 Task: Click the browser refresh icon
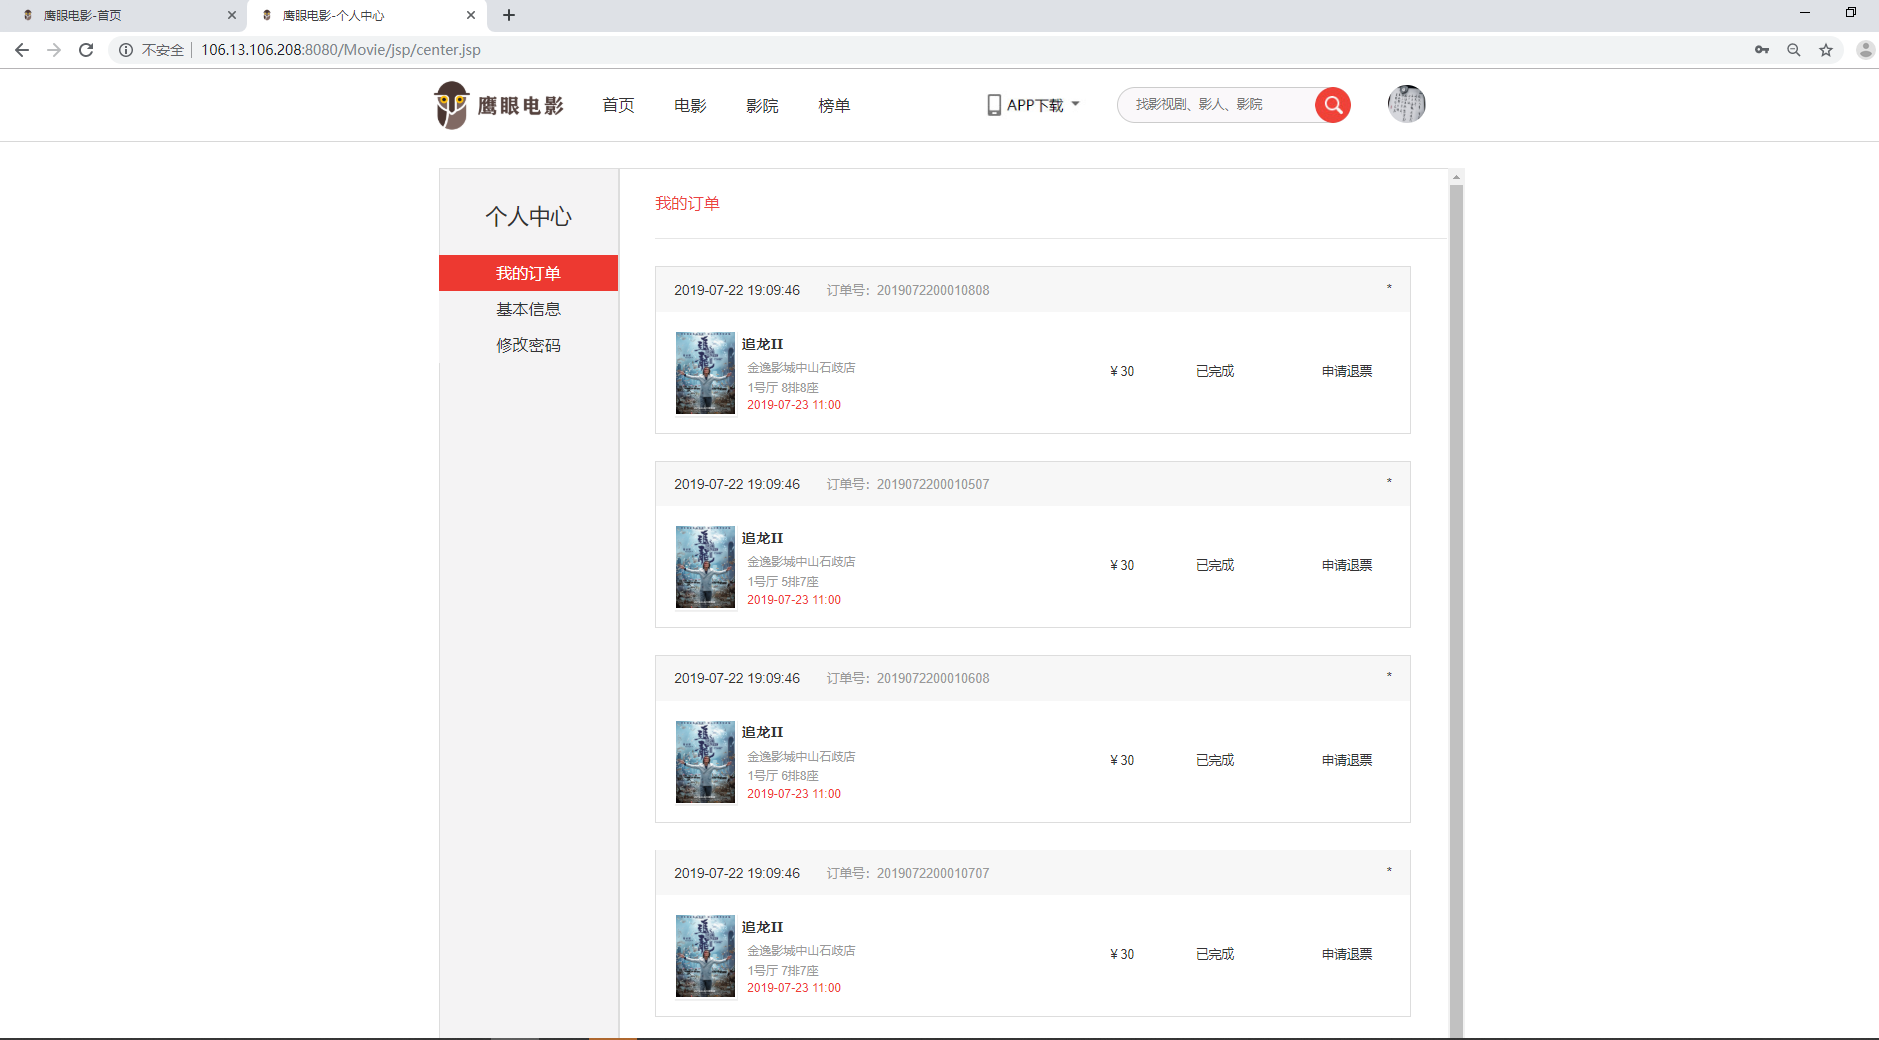point(86,49)
